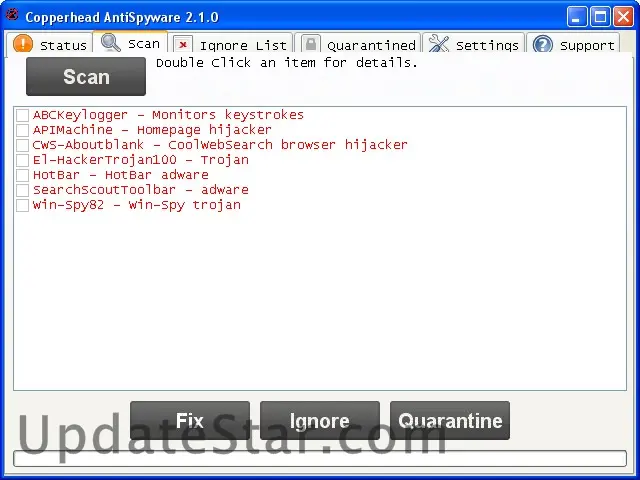Check the Win-Spy82 checkbox
The height and width of the screenshot is (480, 640).
click(x=22, y=205)
